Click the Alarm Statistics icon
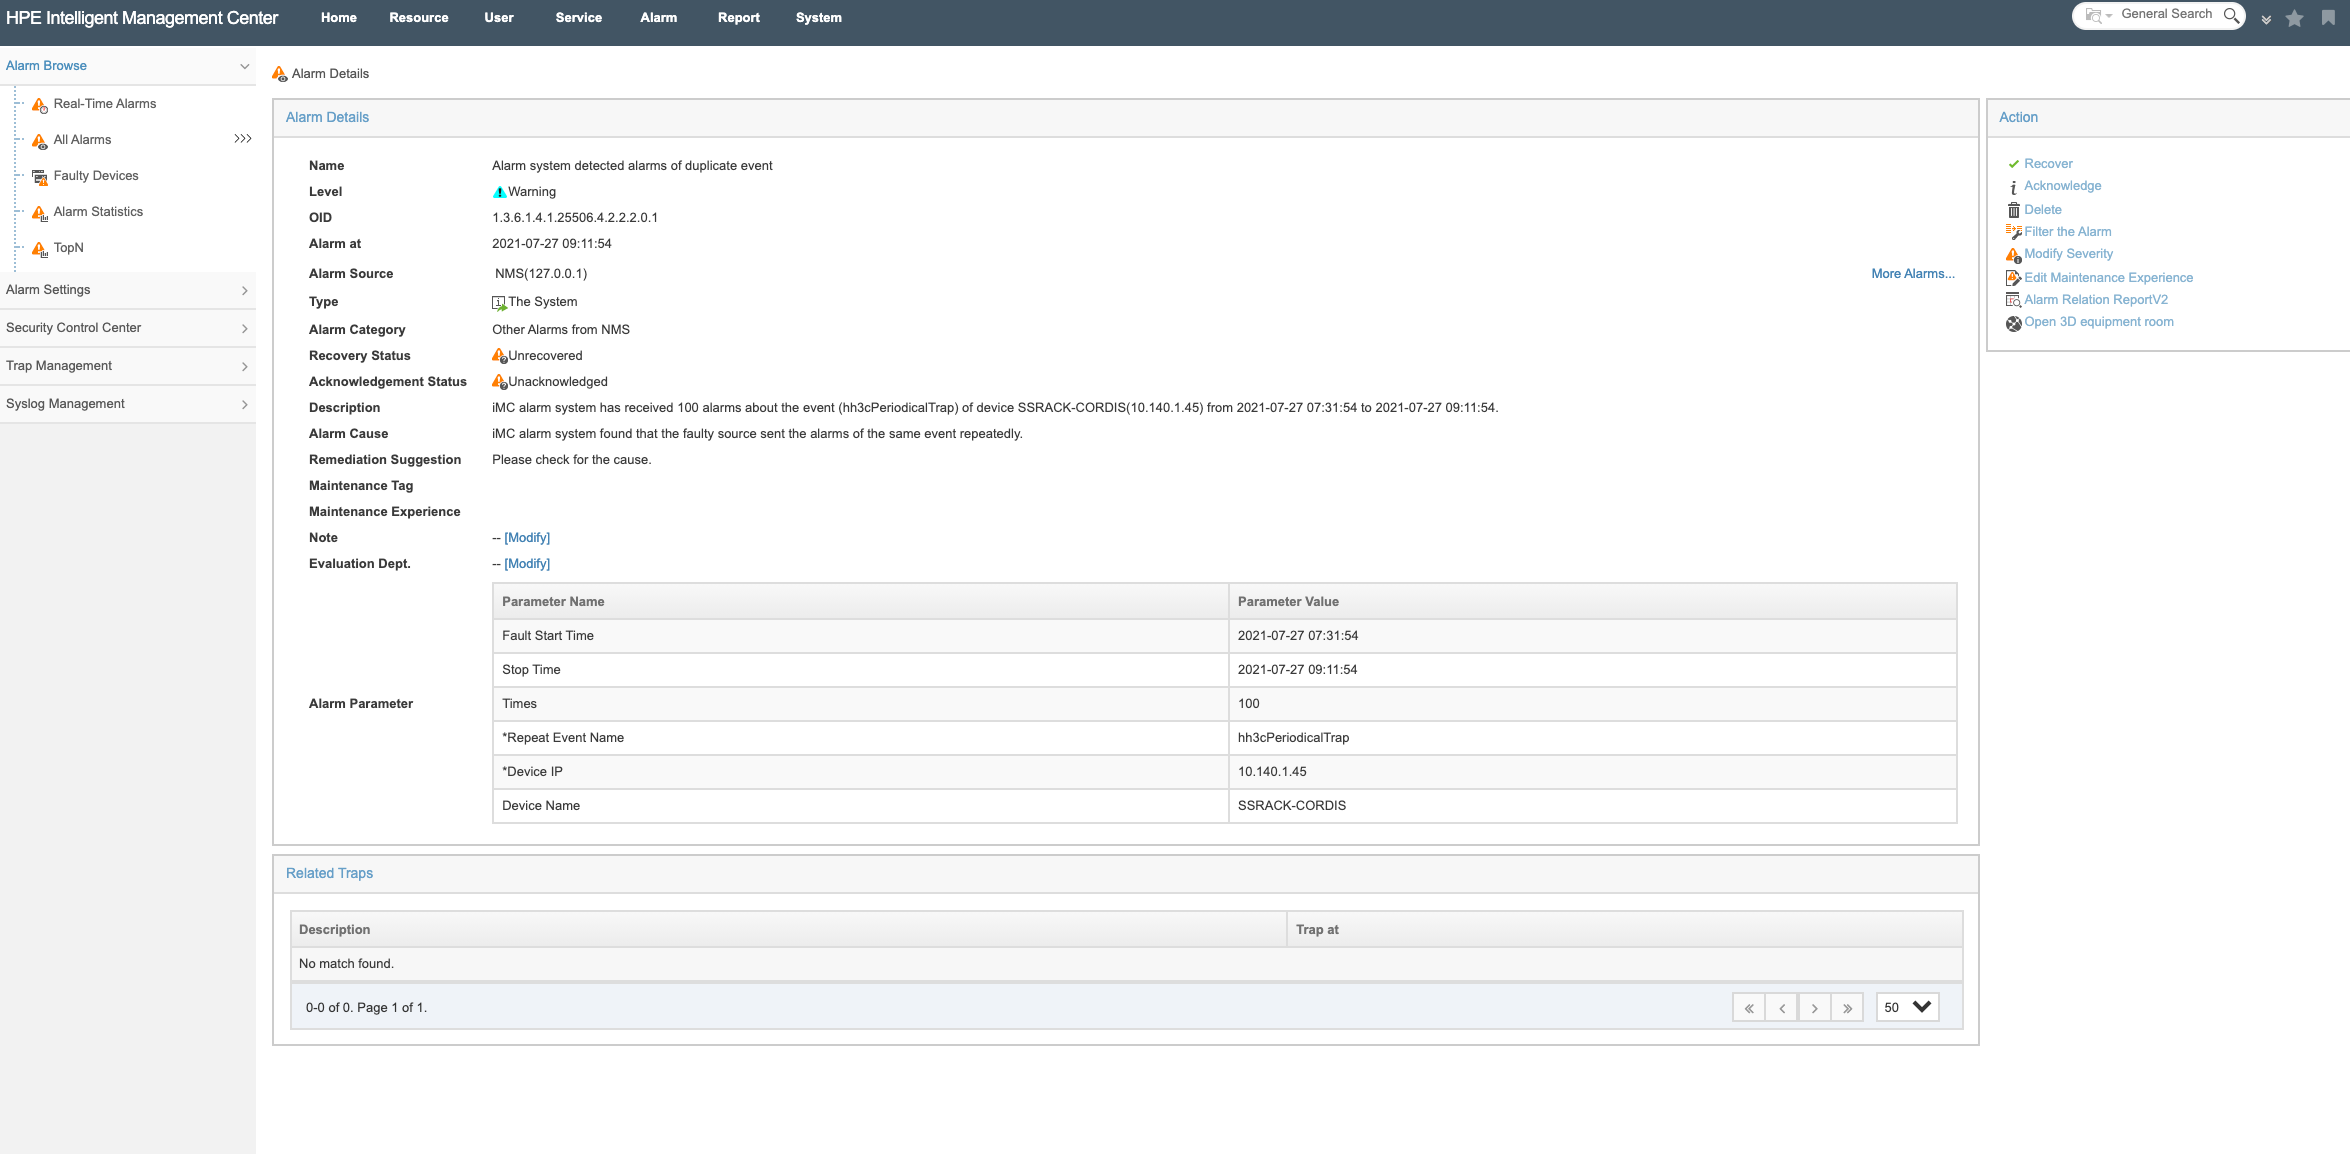The image size is (2350, 1154). point(40,213)
